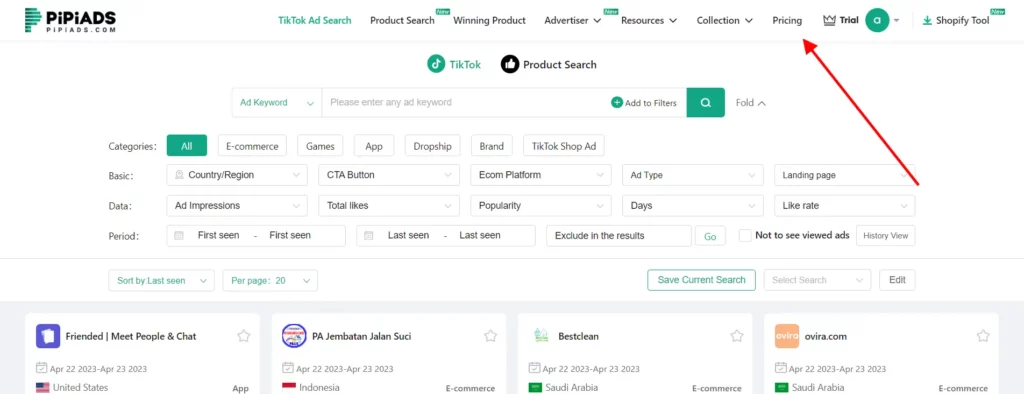Viewport: 1024px width, 394px height.
Task: Open the Ad Keyword dropdown
Action: (x=277, y=103)
